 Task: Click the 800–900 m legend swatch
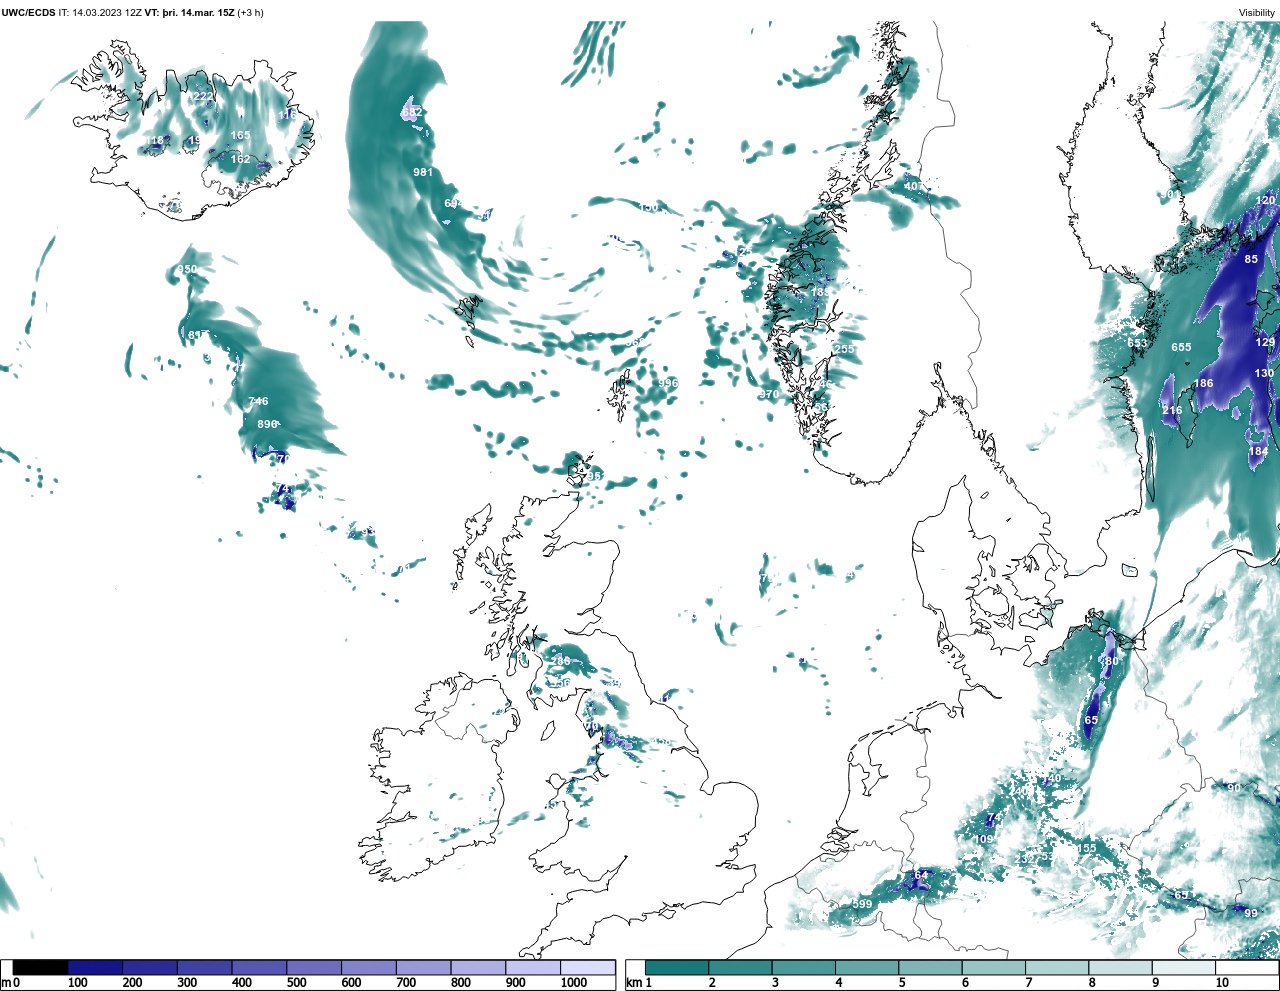pyautogui.click(x=477, y=968)
